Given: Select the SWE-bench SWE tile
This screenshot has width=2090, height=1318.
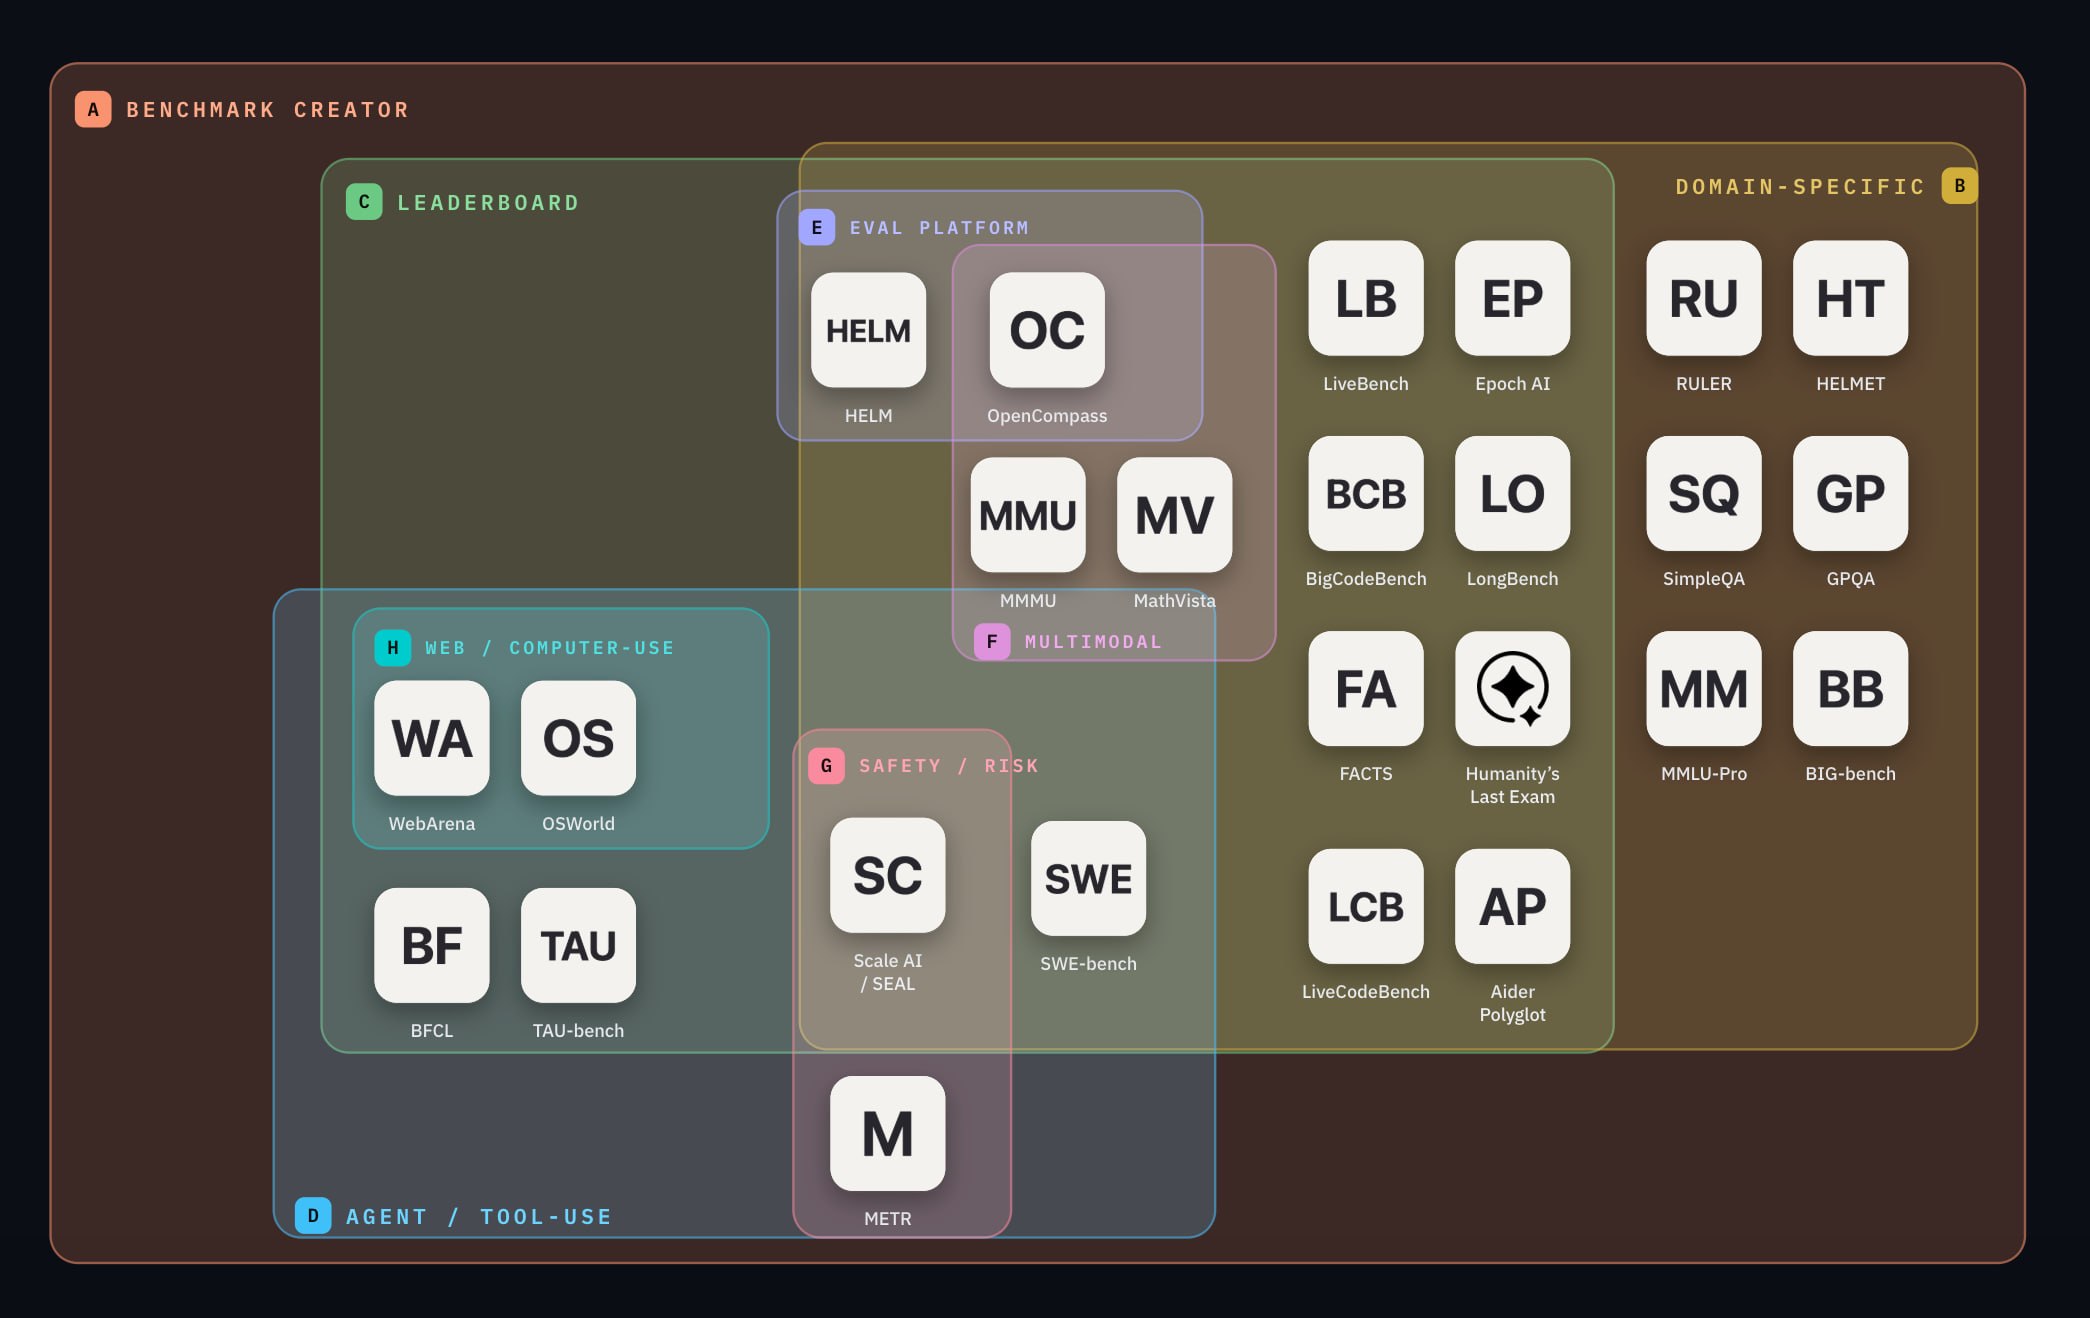Looking at the screenshot, I should pos(1088,878).
